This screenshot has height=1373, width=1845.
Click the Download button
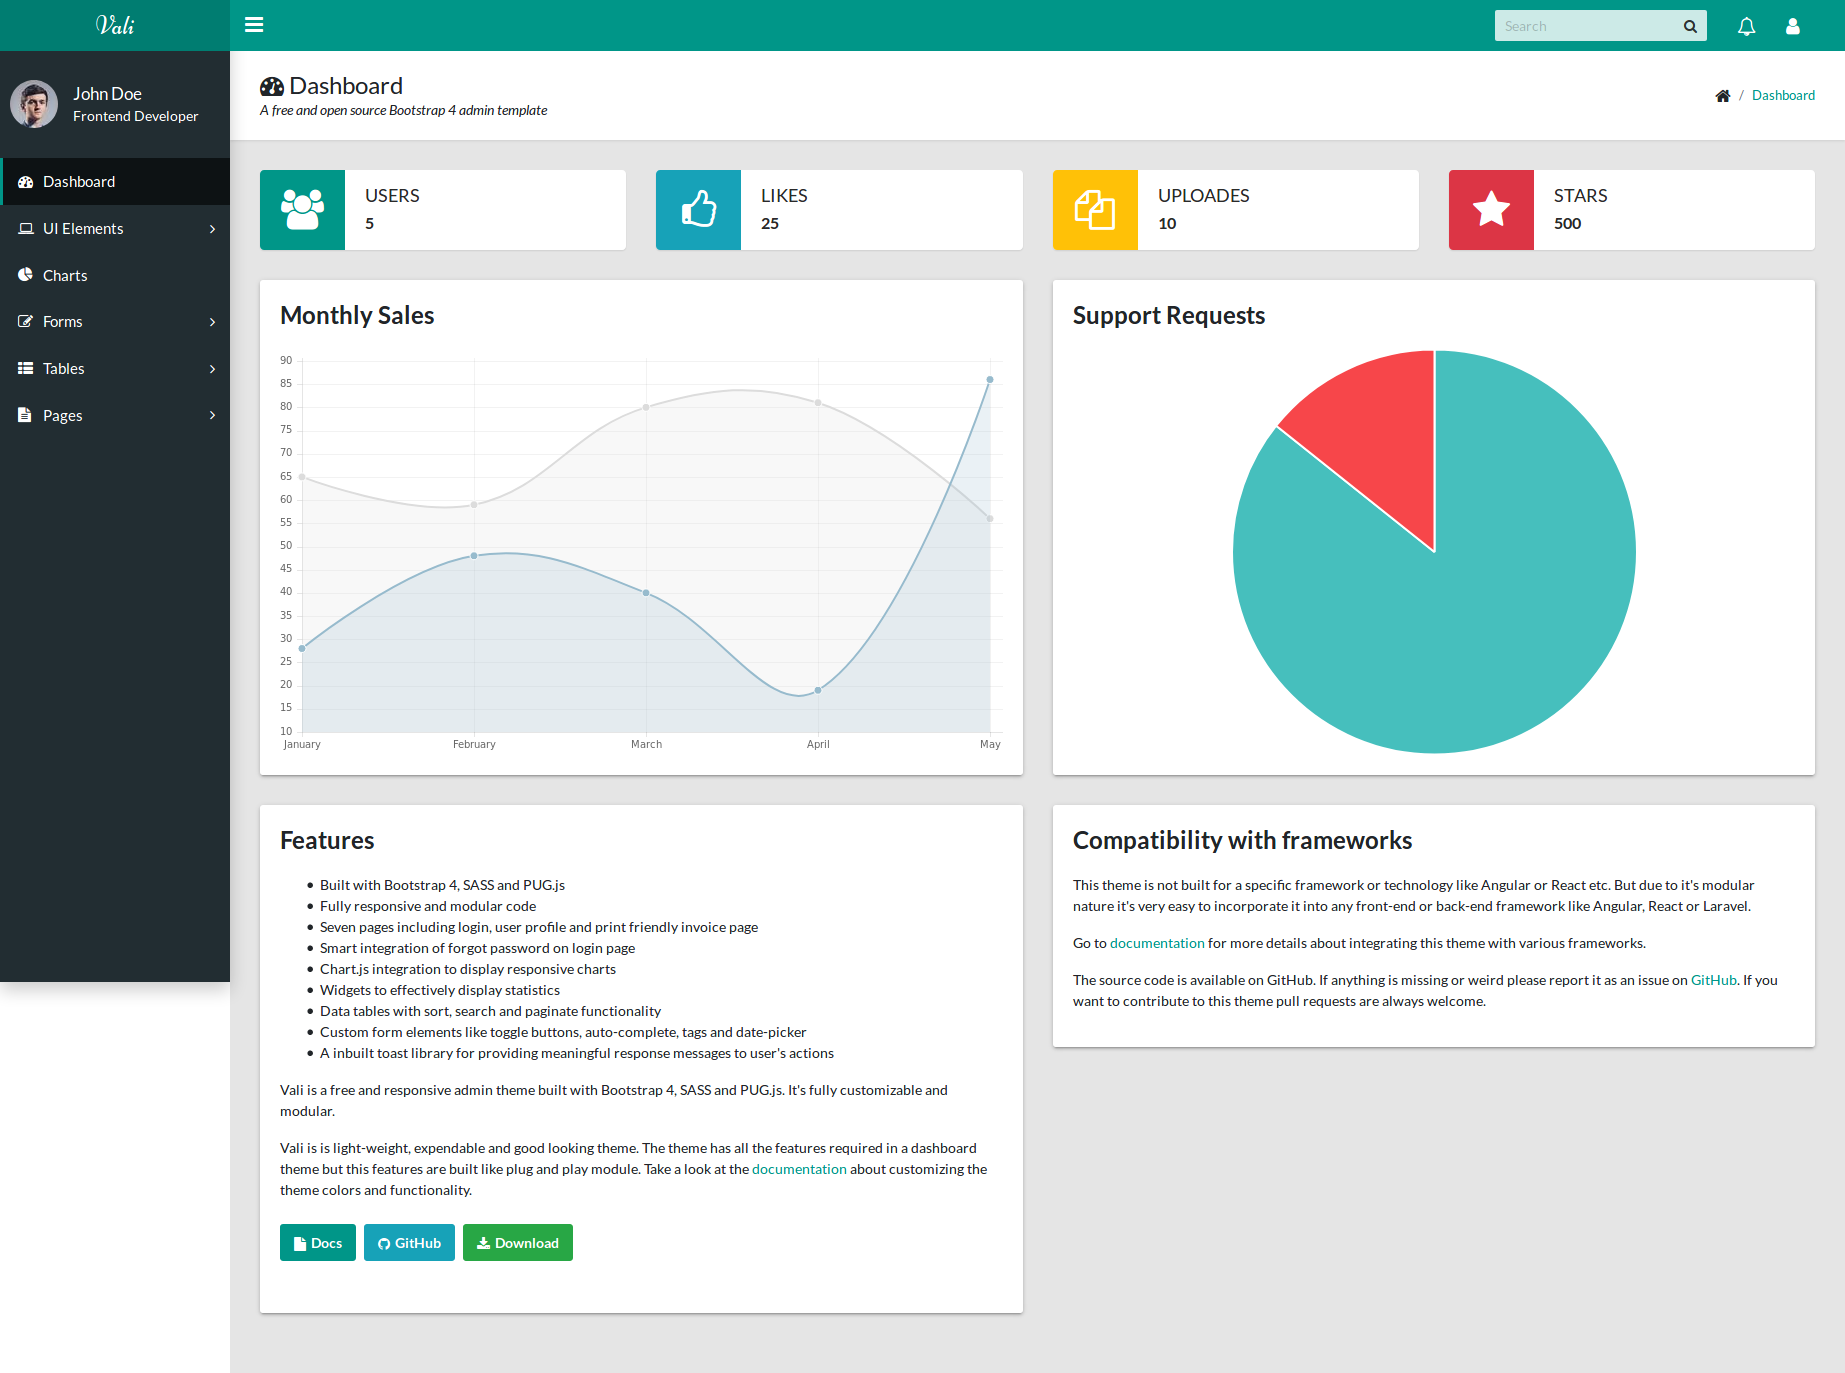[517, 1242]
